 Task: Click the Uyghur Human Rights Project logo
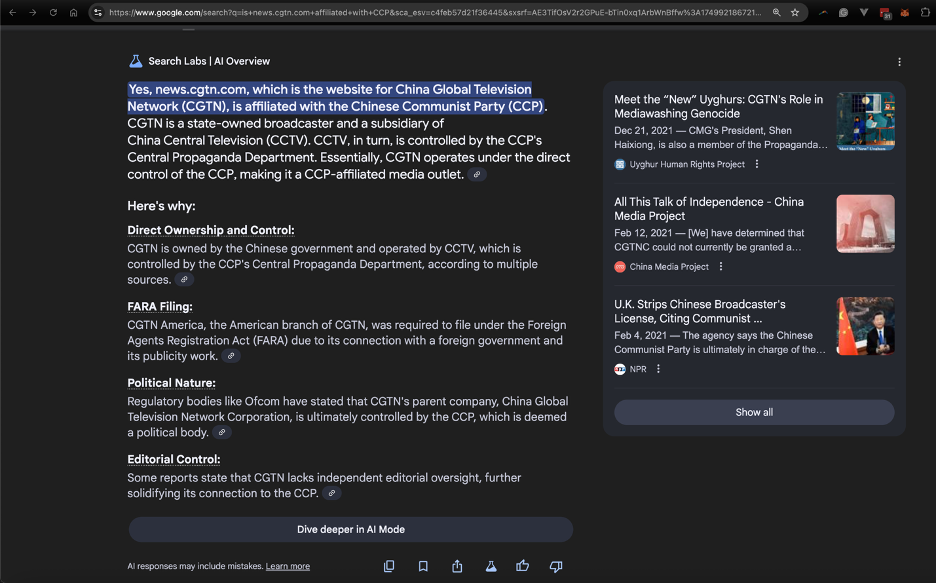pyautogui.click(x=620, y=164)
